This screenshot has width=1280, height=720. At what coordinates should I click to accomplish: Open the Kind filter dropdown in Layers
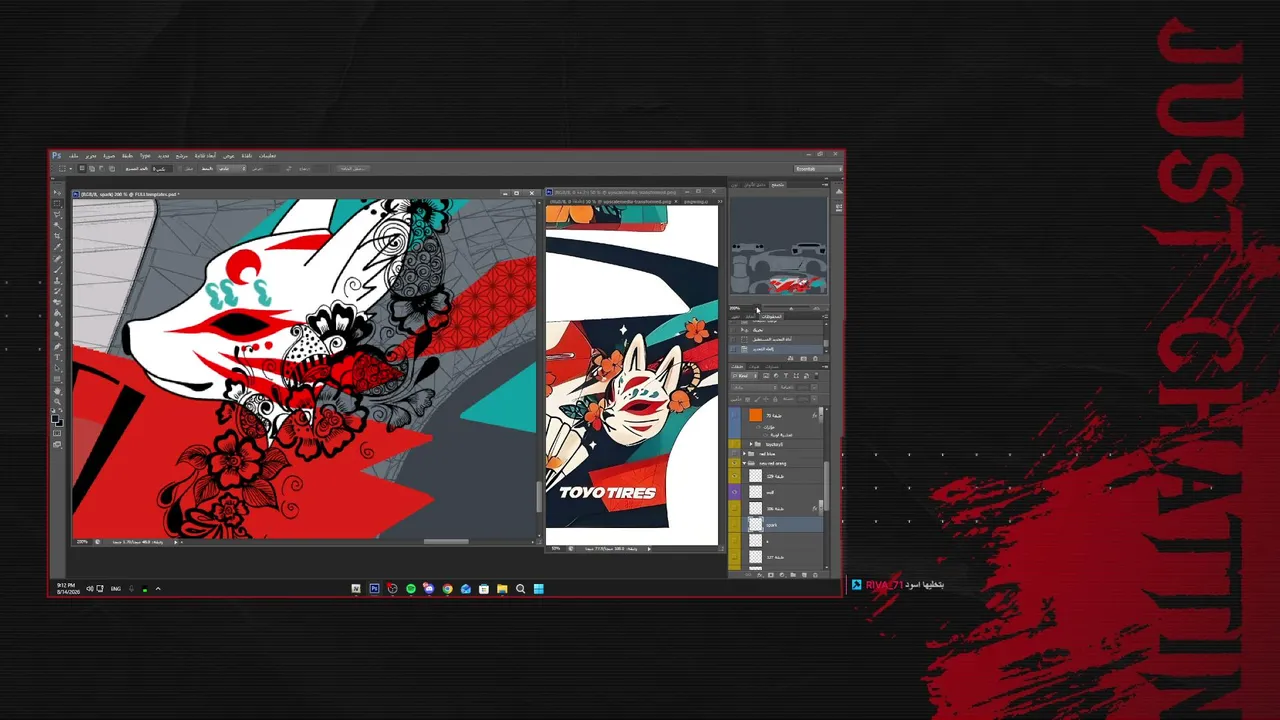[x=744, y=376]
